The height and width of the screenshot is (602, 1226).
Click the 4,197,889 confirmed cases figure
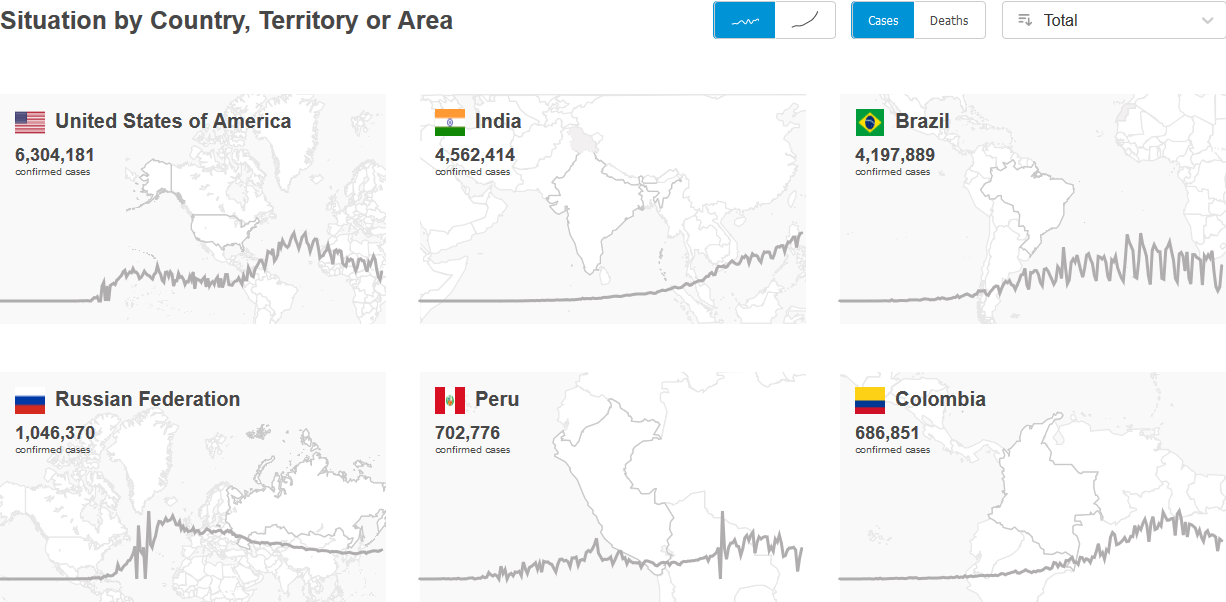(x=895, y=155)
